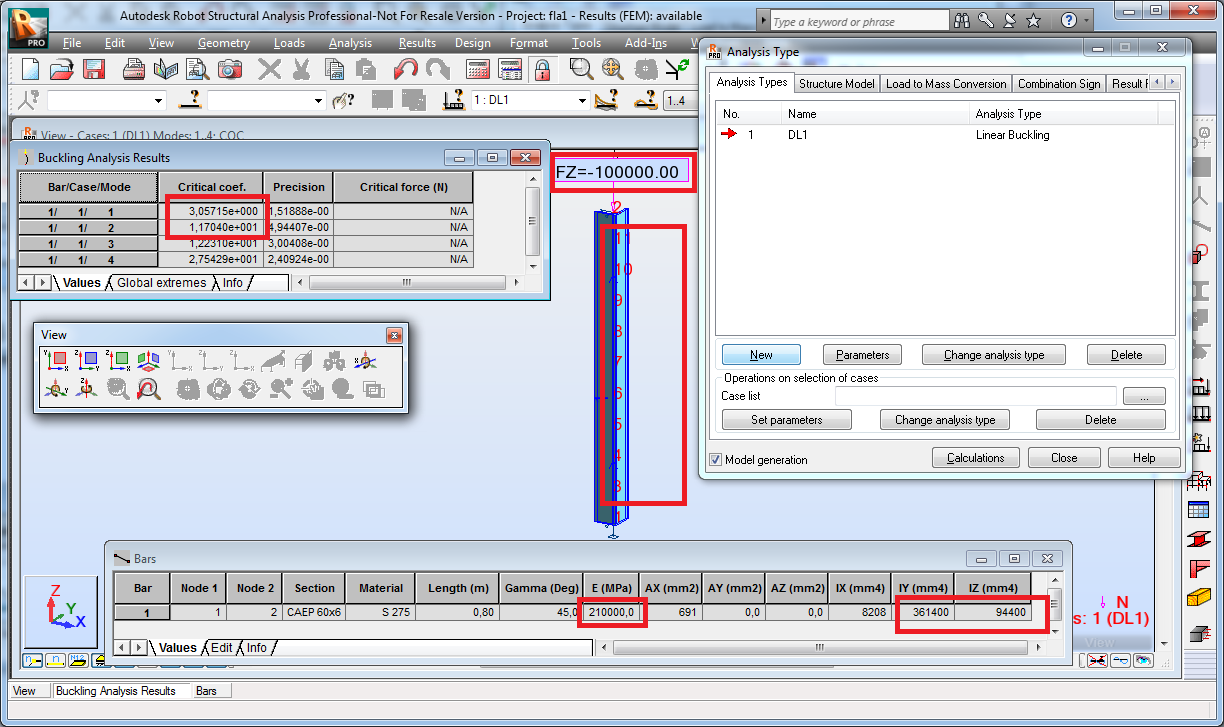1224x727 pixels.
Task: Switch to the Structure Model tab
Action: point(837,84)
